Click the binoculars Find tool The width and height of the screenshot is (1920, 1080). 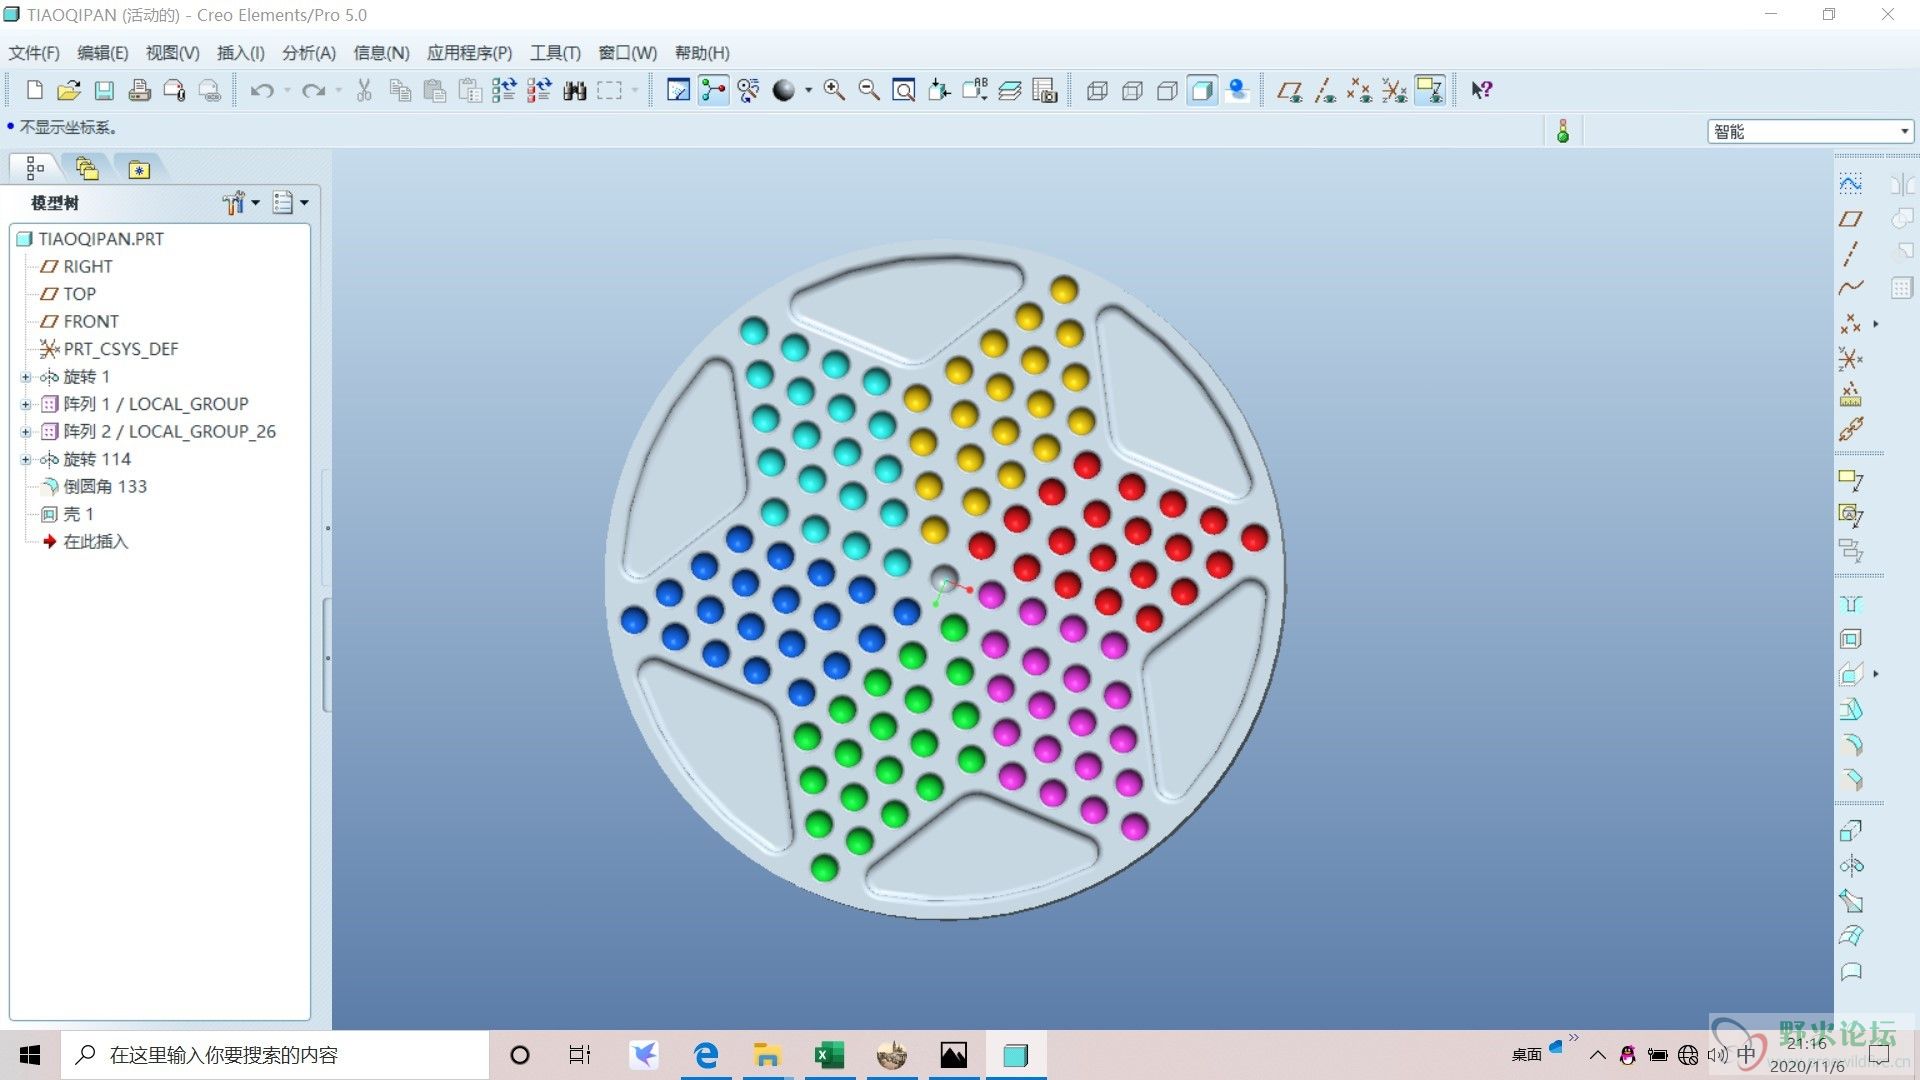[574, 90]
